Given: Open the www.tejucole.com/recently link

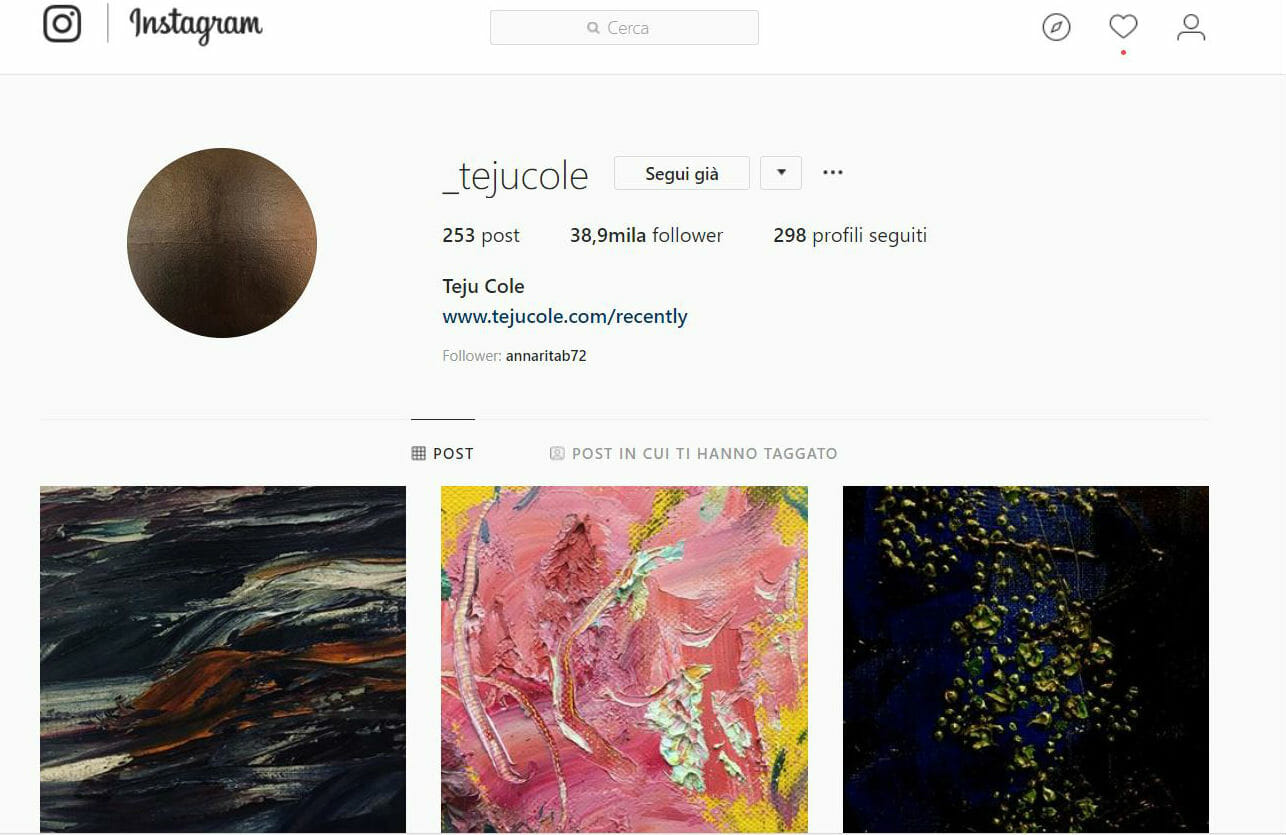Looking at the screenshot, I should coord(565,317).
